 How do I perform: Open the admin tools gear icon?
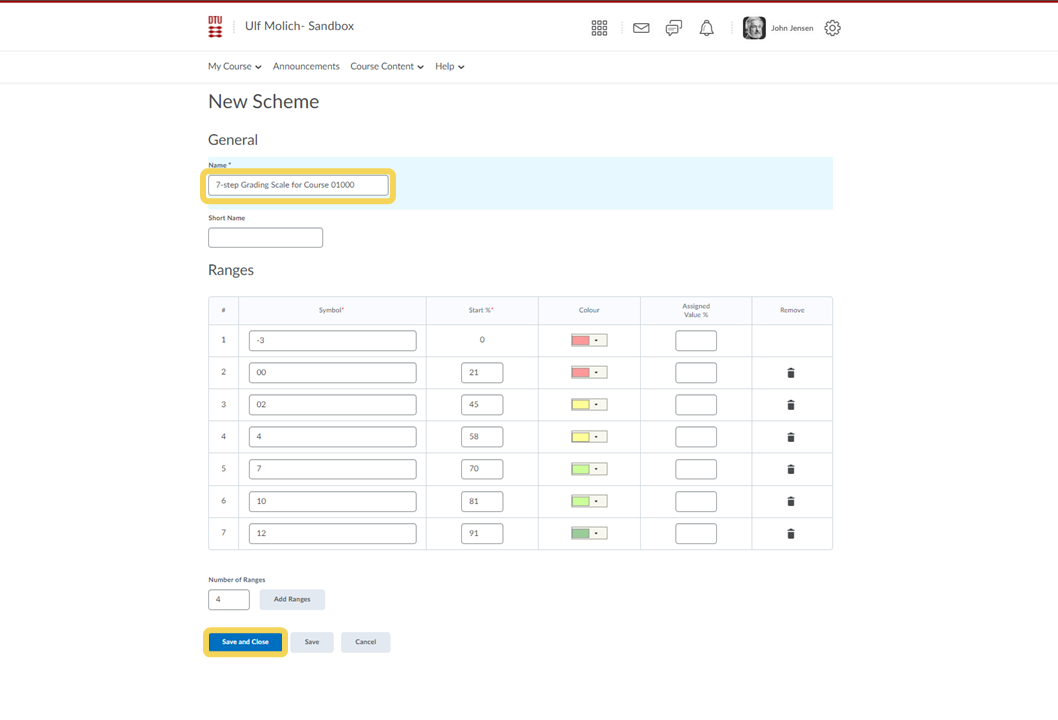832,28
